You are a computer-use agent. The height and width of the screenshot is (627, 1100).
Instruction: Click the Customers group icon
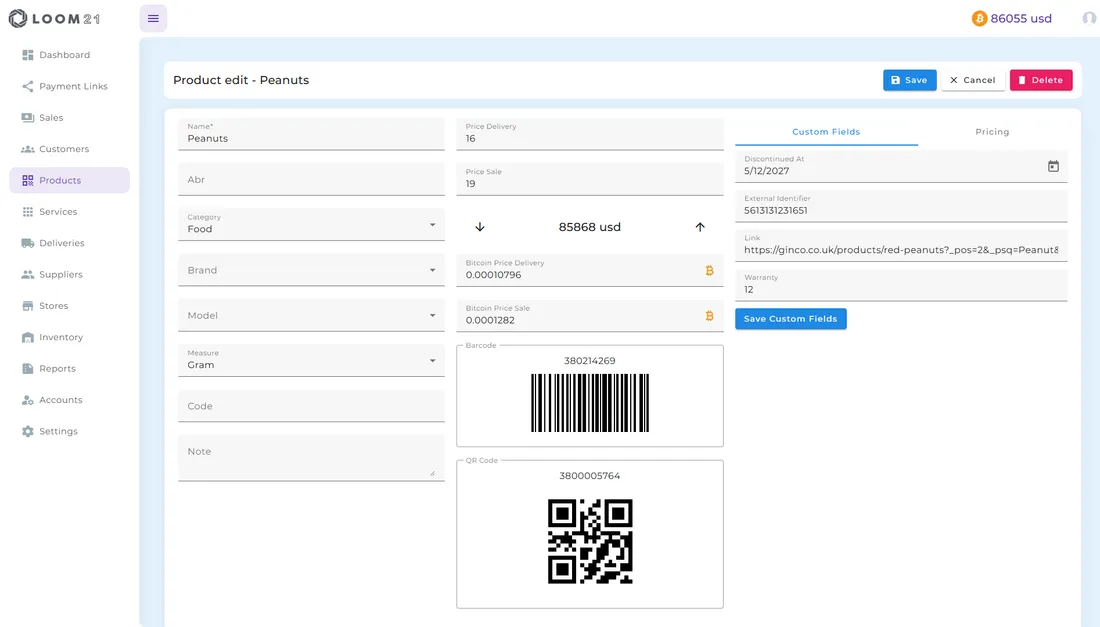coord(28,149)
